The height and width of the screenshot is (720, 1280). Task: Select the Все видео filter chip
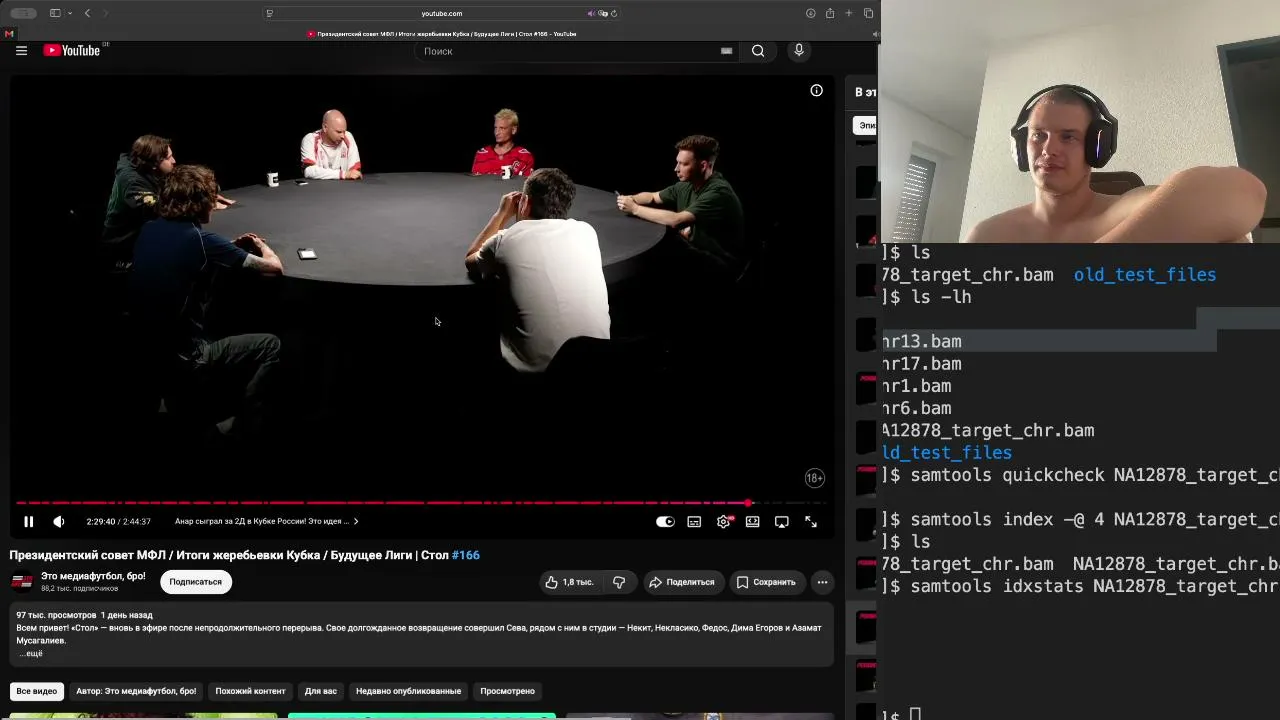coord(37,691)
